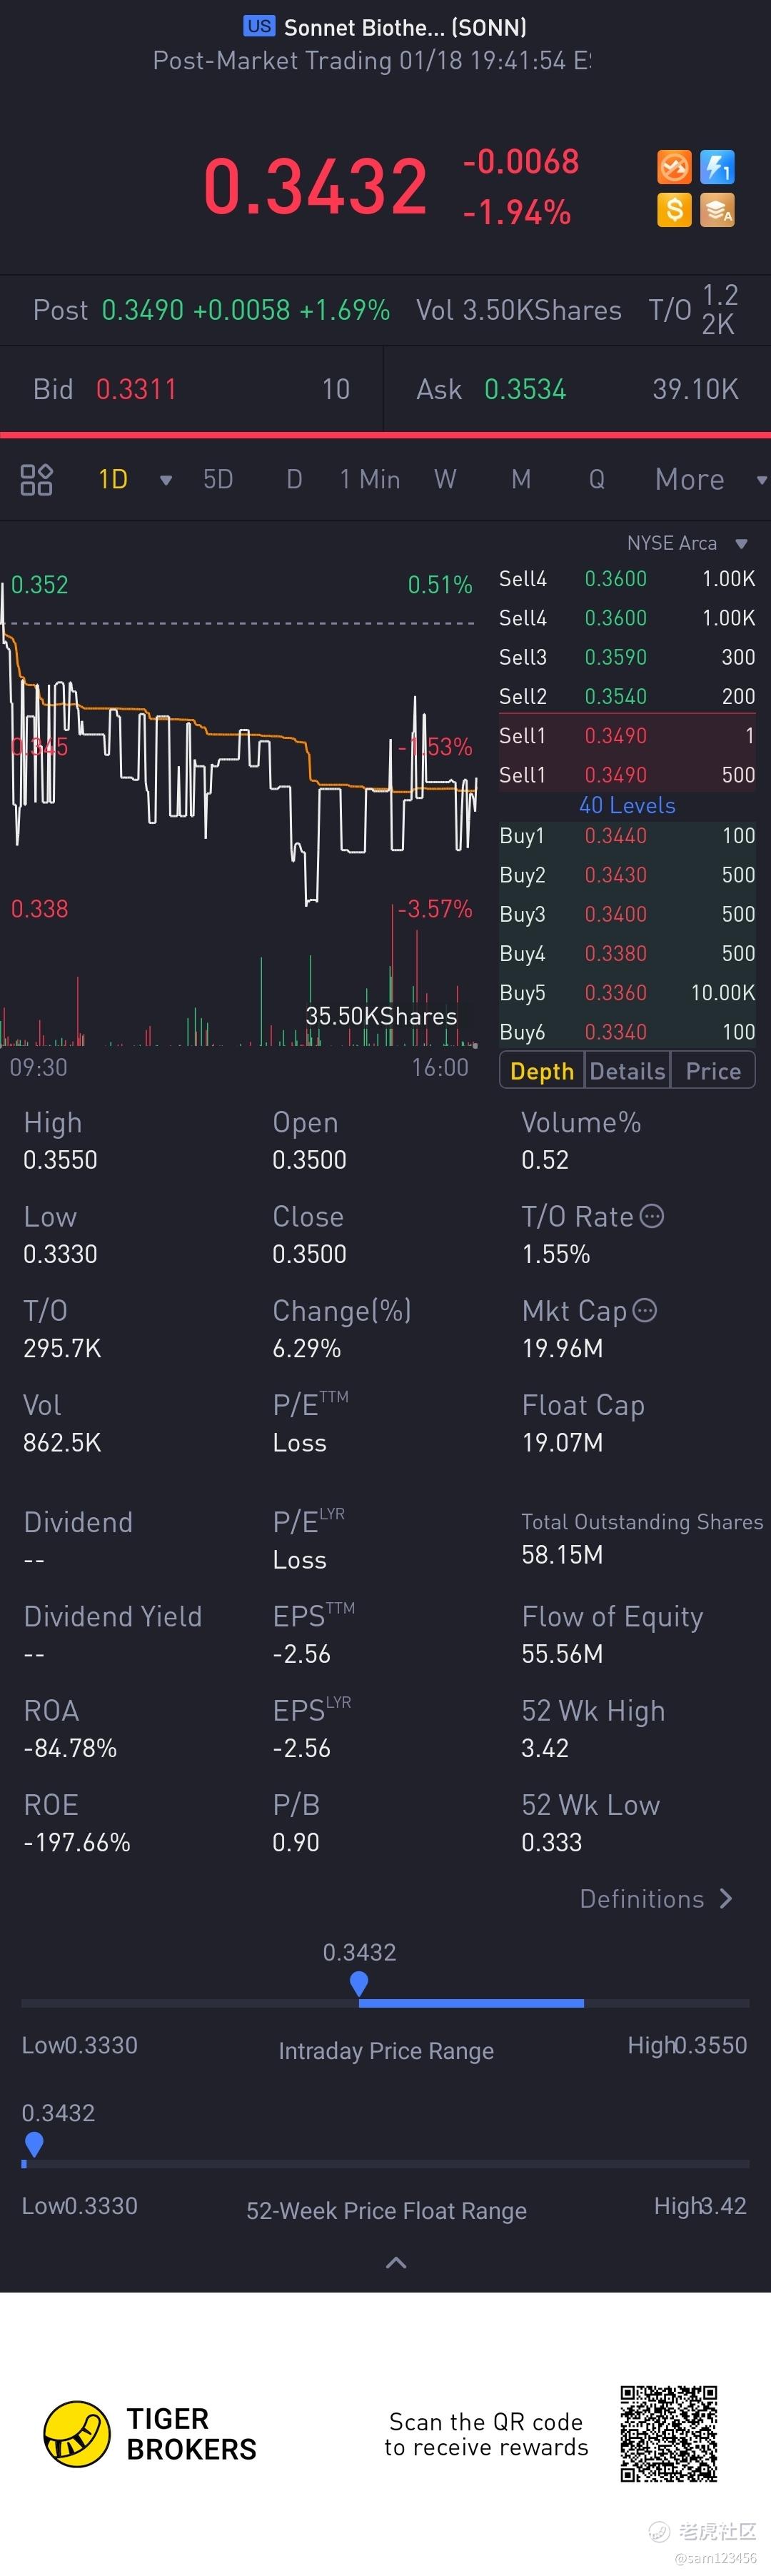Tap the Intraday Price Range marker
The height and width of the screenshot is (2576, 771).
(x=359, y=1983)
